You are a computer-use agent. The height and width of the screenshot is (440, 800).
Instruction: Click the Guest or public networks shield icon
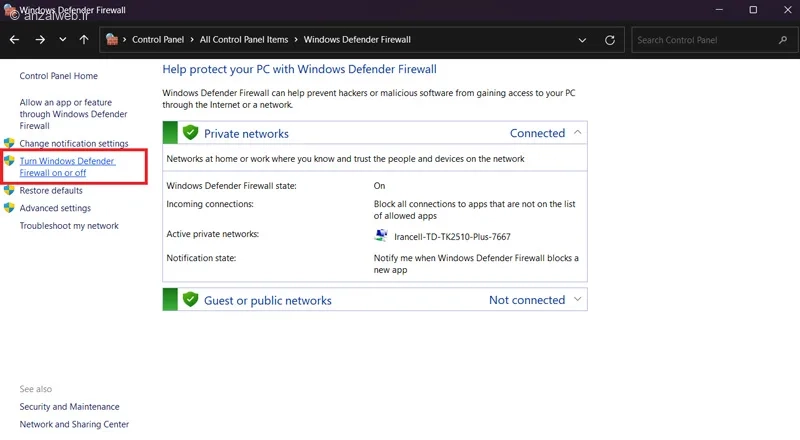click(190, 300)
